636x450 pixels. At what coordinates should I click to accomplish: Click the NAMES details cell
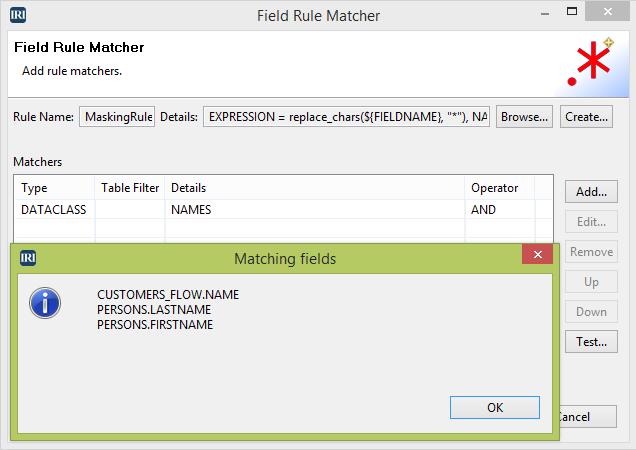(x=191, y=209)
